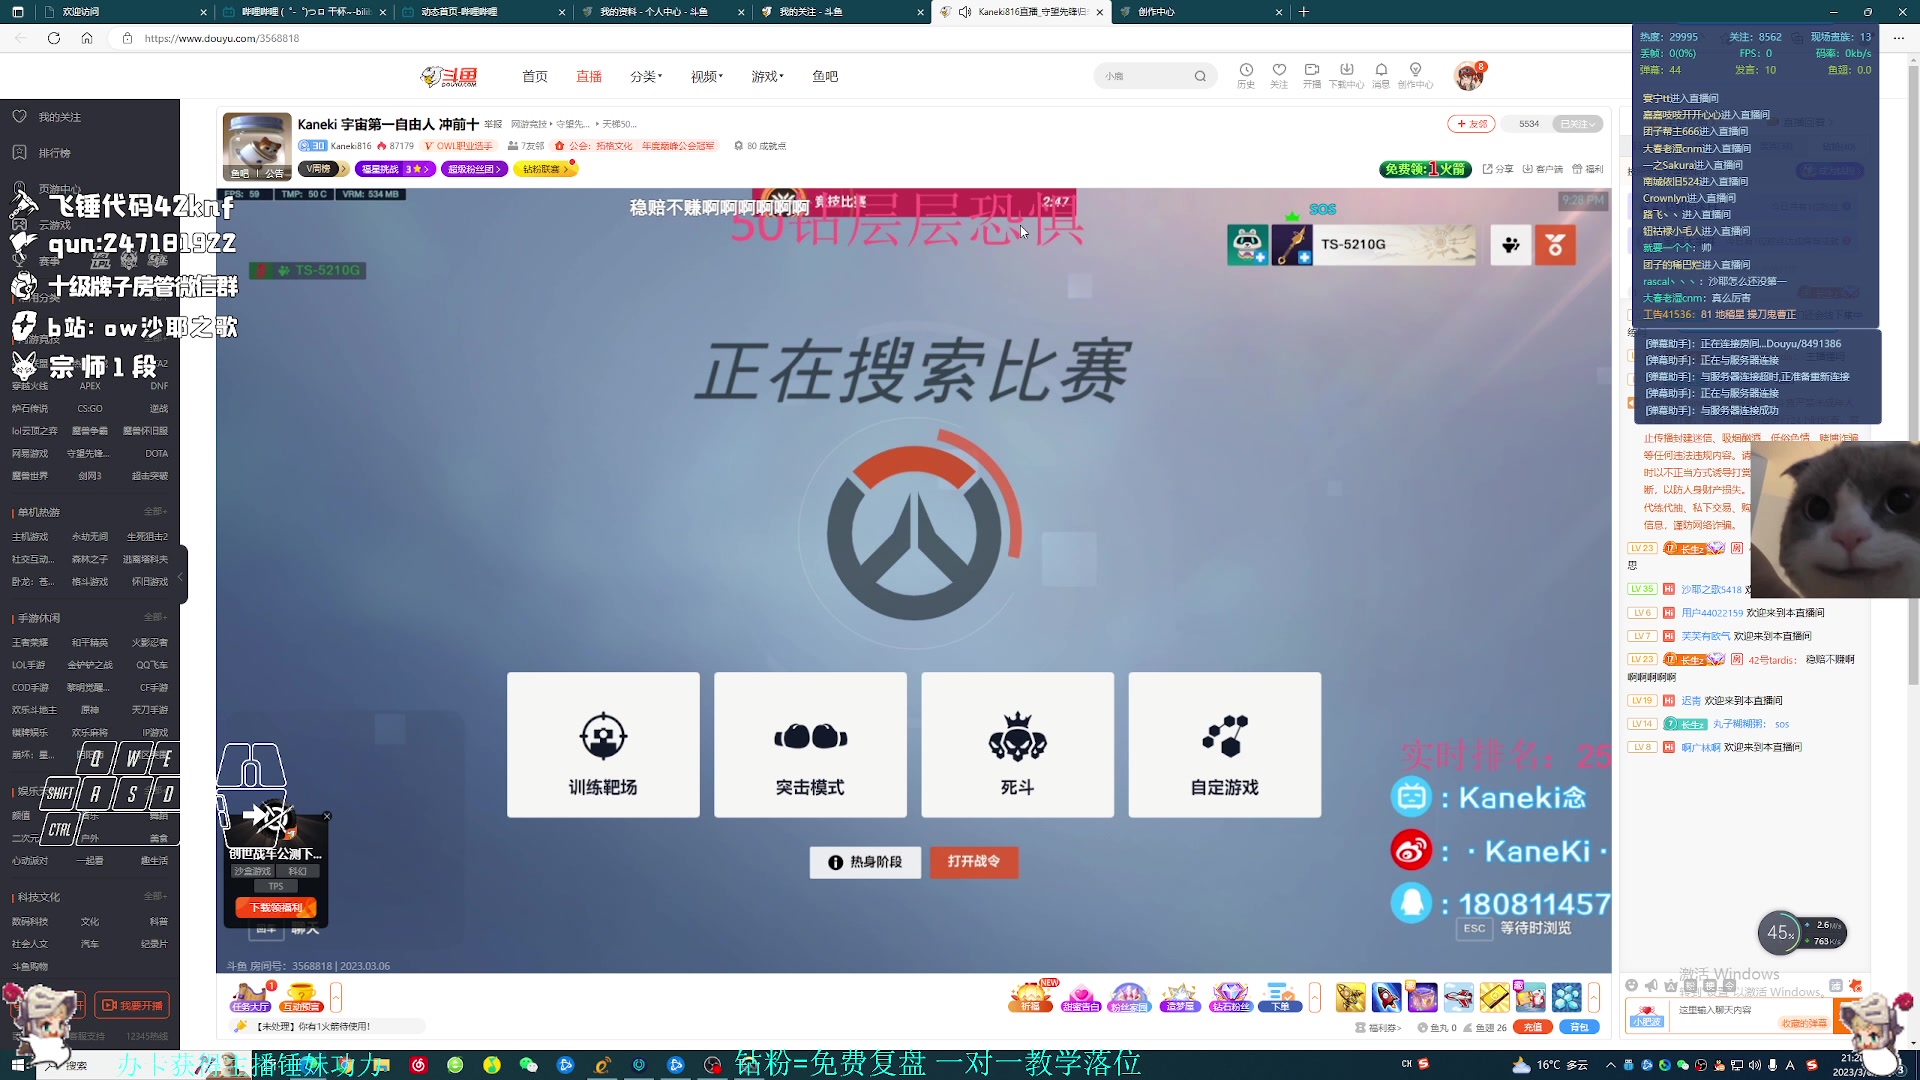Collapse the left sidebar handle
This screenshot has width=1920, height=1080.
click(x=182, y=576)
